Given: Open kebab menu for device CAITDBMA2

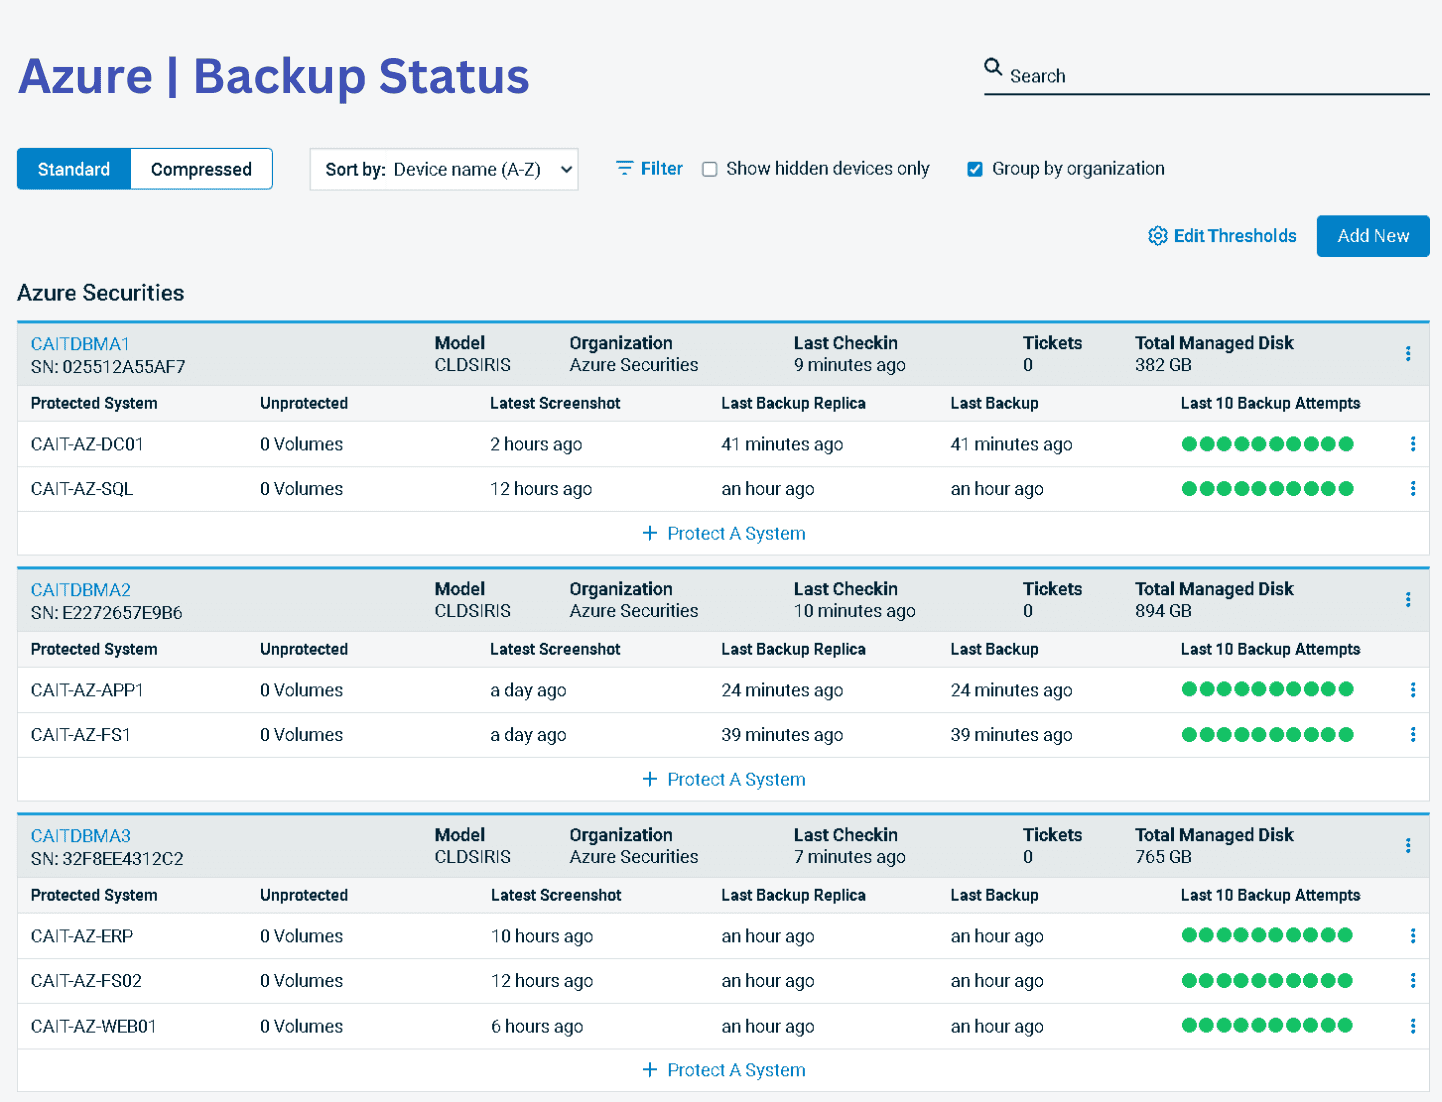Looking at the screenshot, I should point(1408,600).
